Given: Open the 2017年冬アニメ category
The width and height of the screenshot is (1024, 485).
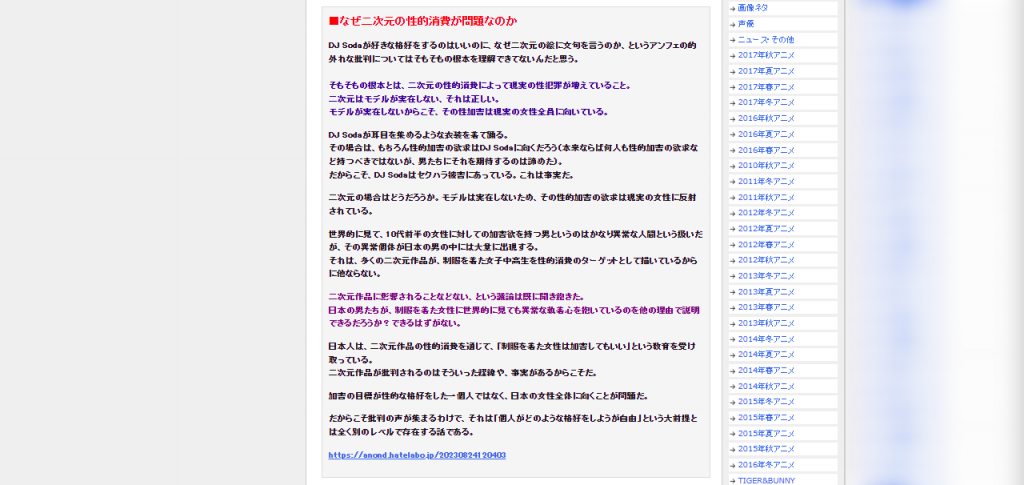Looking at the screenshot, I should pyautogui.click(x=766, y=102).
